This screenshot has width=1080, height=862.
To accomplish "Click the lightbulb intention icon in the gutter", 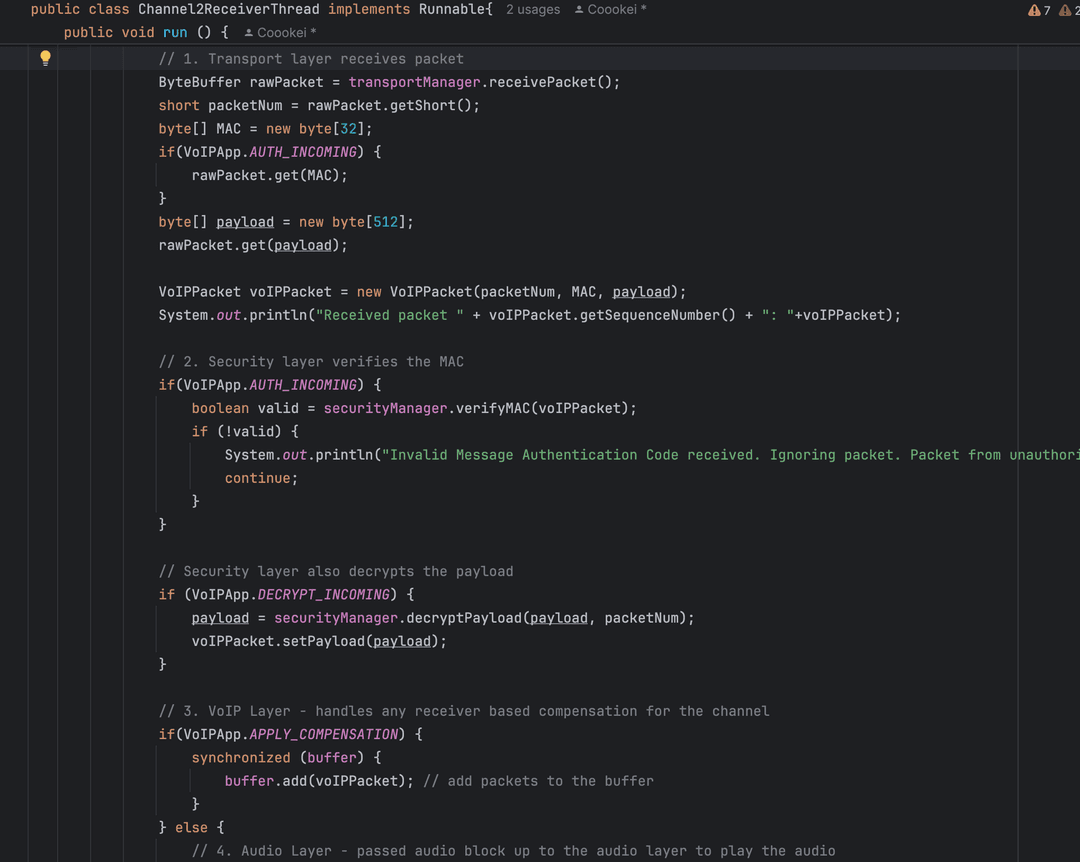I will coord(44,58).
